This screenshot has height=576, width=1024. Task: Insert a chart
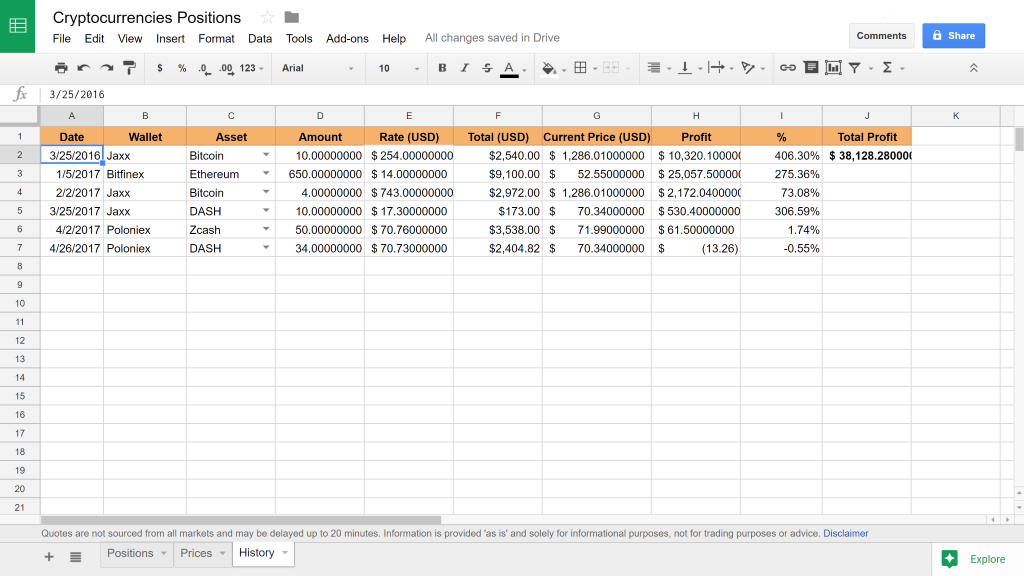pos(833,68)
